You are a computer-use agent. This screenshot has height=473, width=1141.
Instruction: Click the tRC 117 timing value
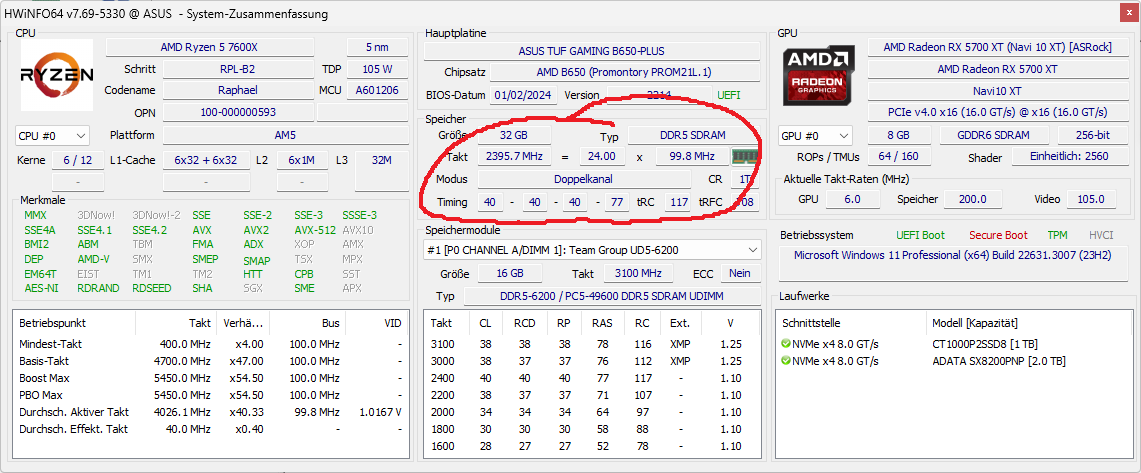click(680, 202)
